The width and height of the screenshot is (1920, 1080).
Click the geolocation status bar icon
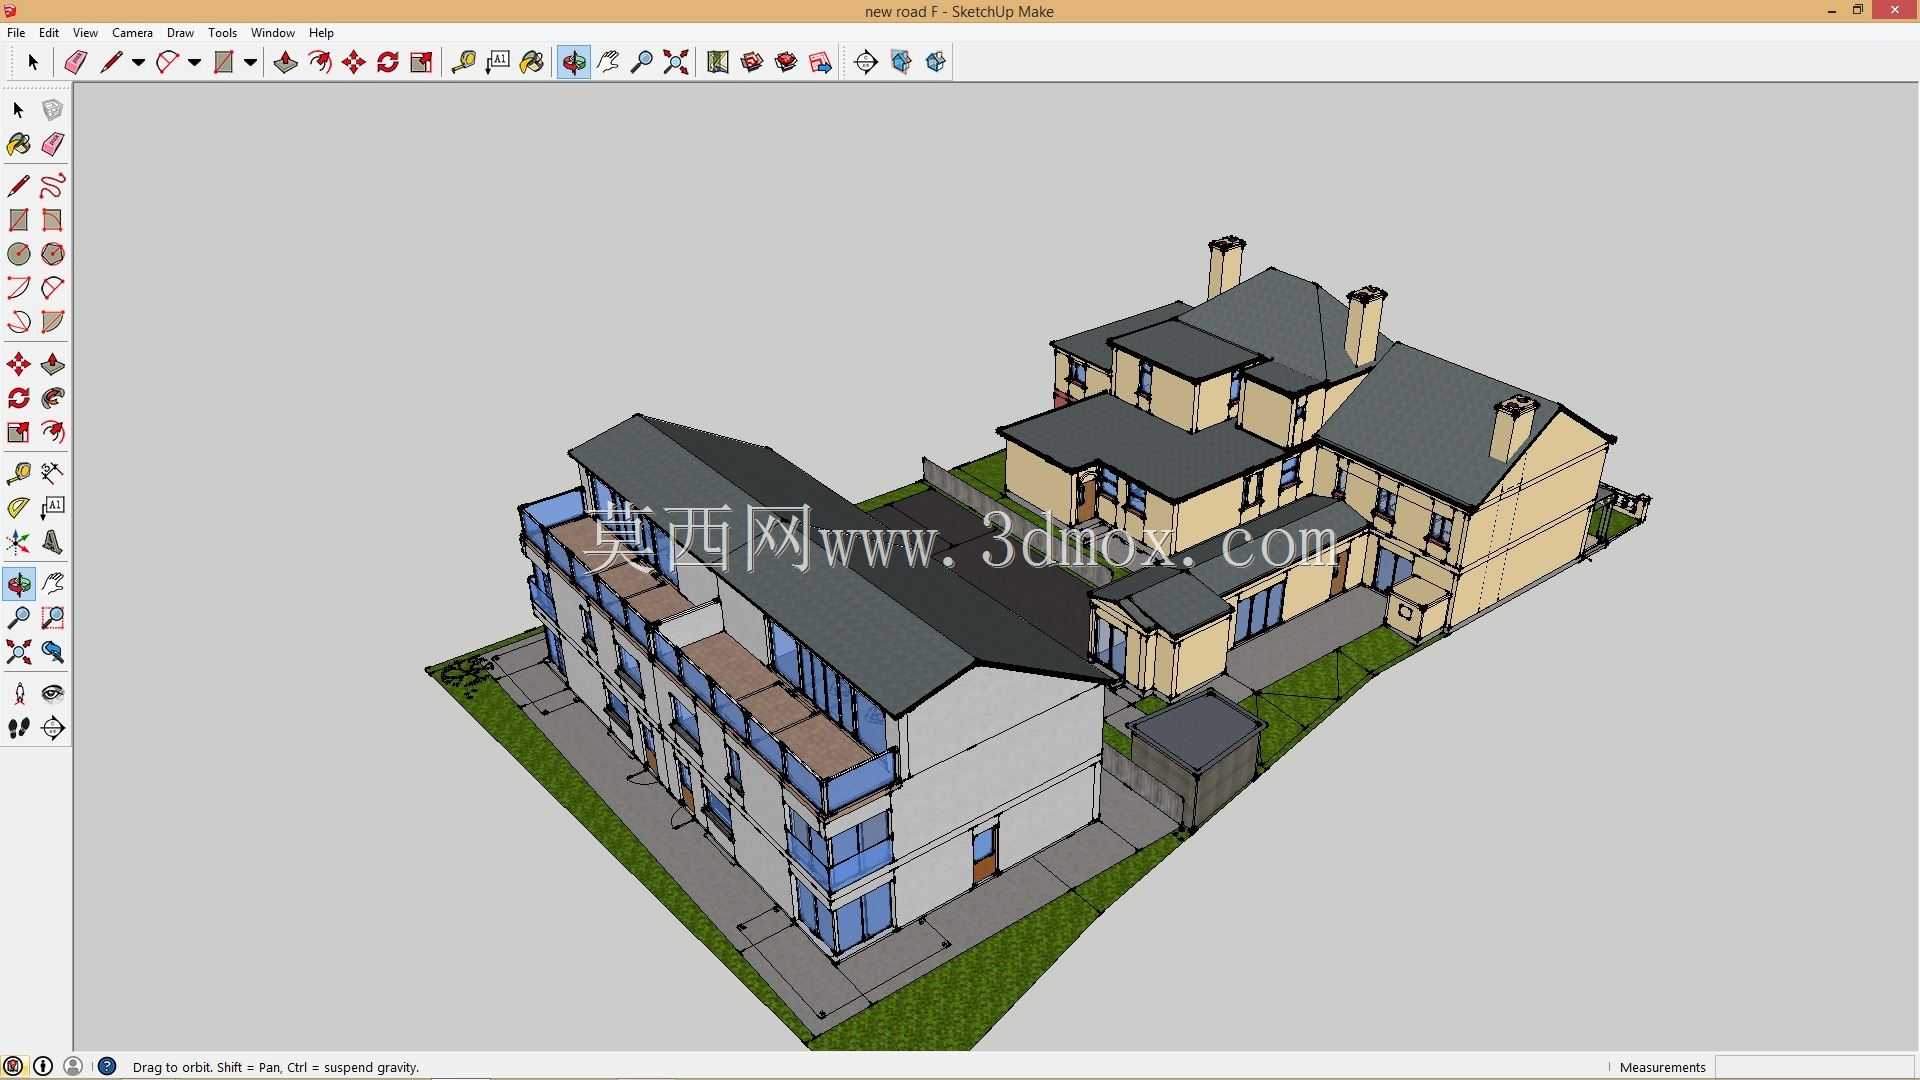click(x=13, y=1066)
